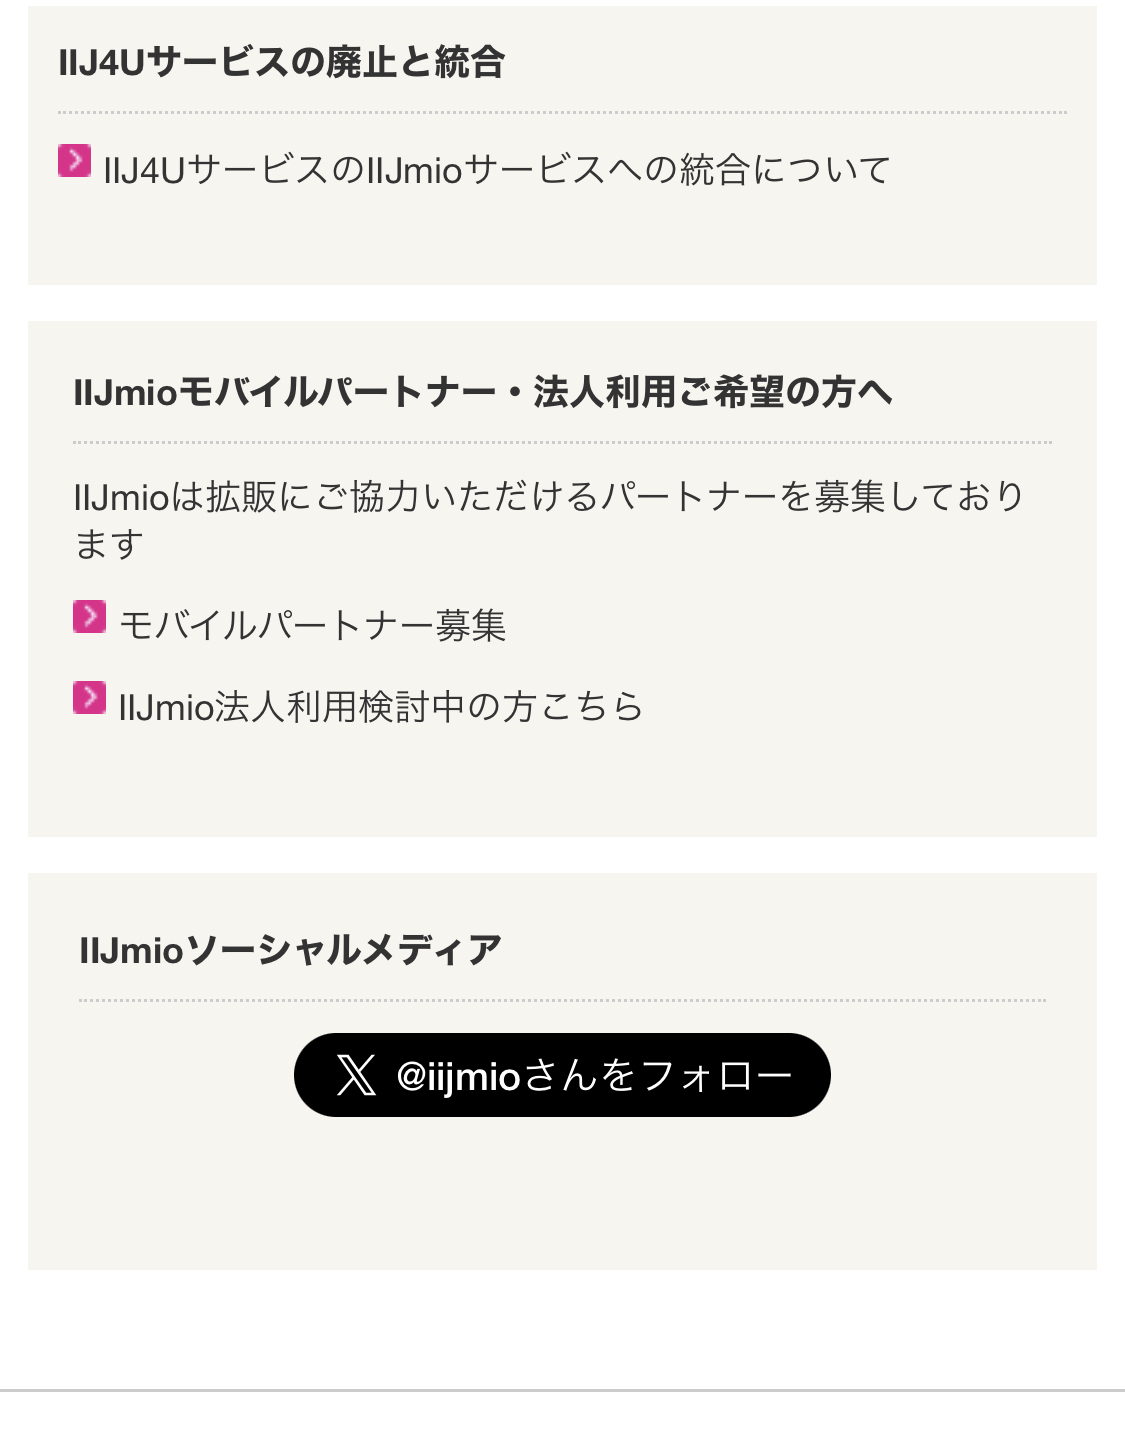Click dotted divider under ソーシャルメディア heading
Image resolution: width=1125 pixels, height=1445 pixels.
point(562,1000)
